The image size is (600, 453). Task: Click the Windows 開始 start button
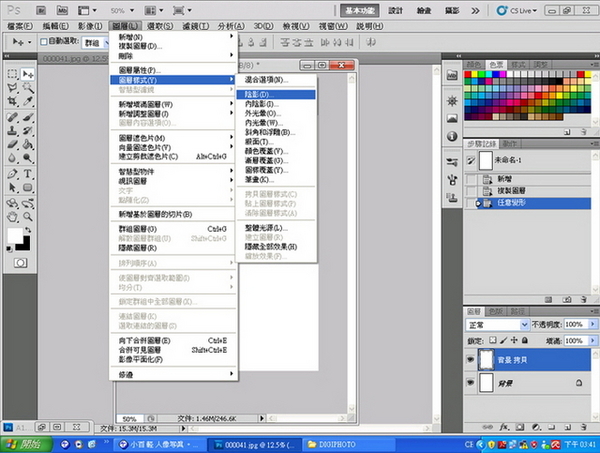coord(26,444)
